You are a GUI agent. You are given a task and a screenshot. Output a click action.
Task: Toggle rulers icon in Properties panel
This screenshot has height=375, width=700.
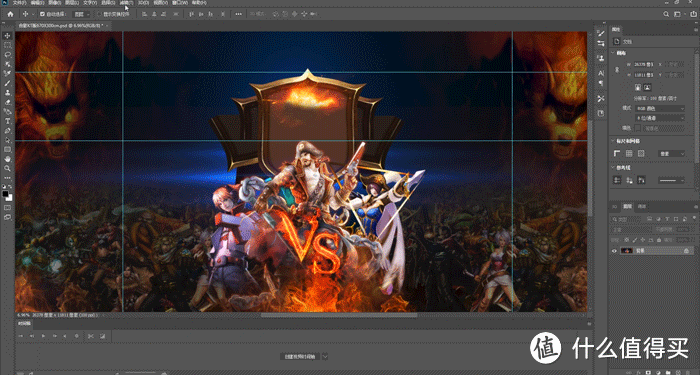[617, 154]
